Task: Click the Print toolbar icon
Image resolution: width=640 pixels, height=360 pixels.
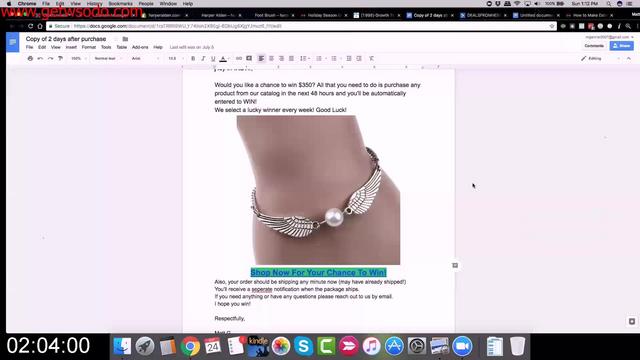Action: point(30,59)
